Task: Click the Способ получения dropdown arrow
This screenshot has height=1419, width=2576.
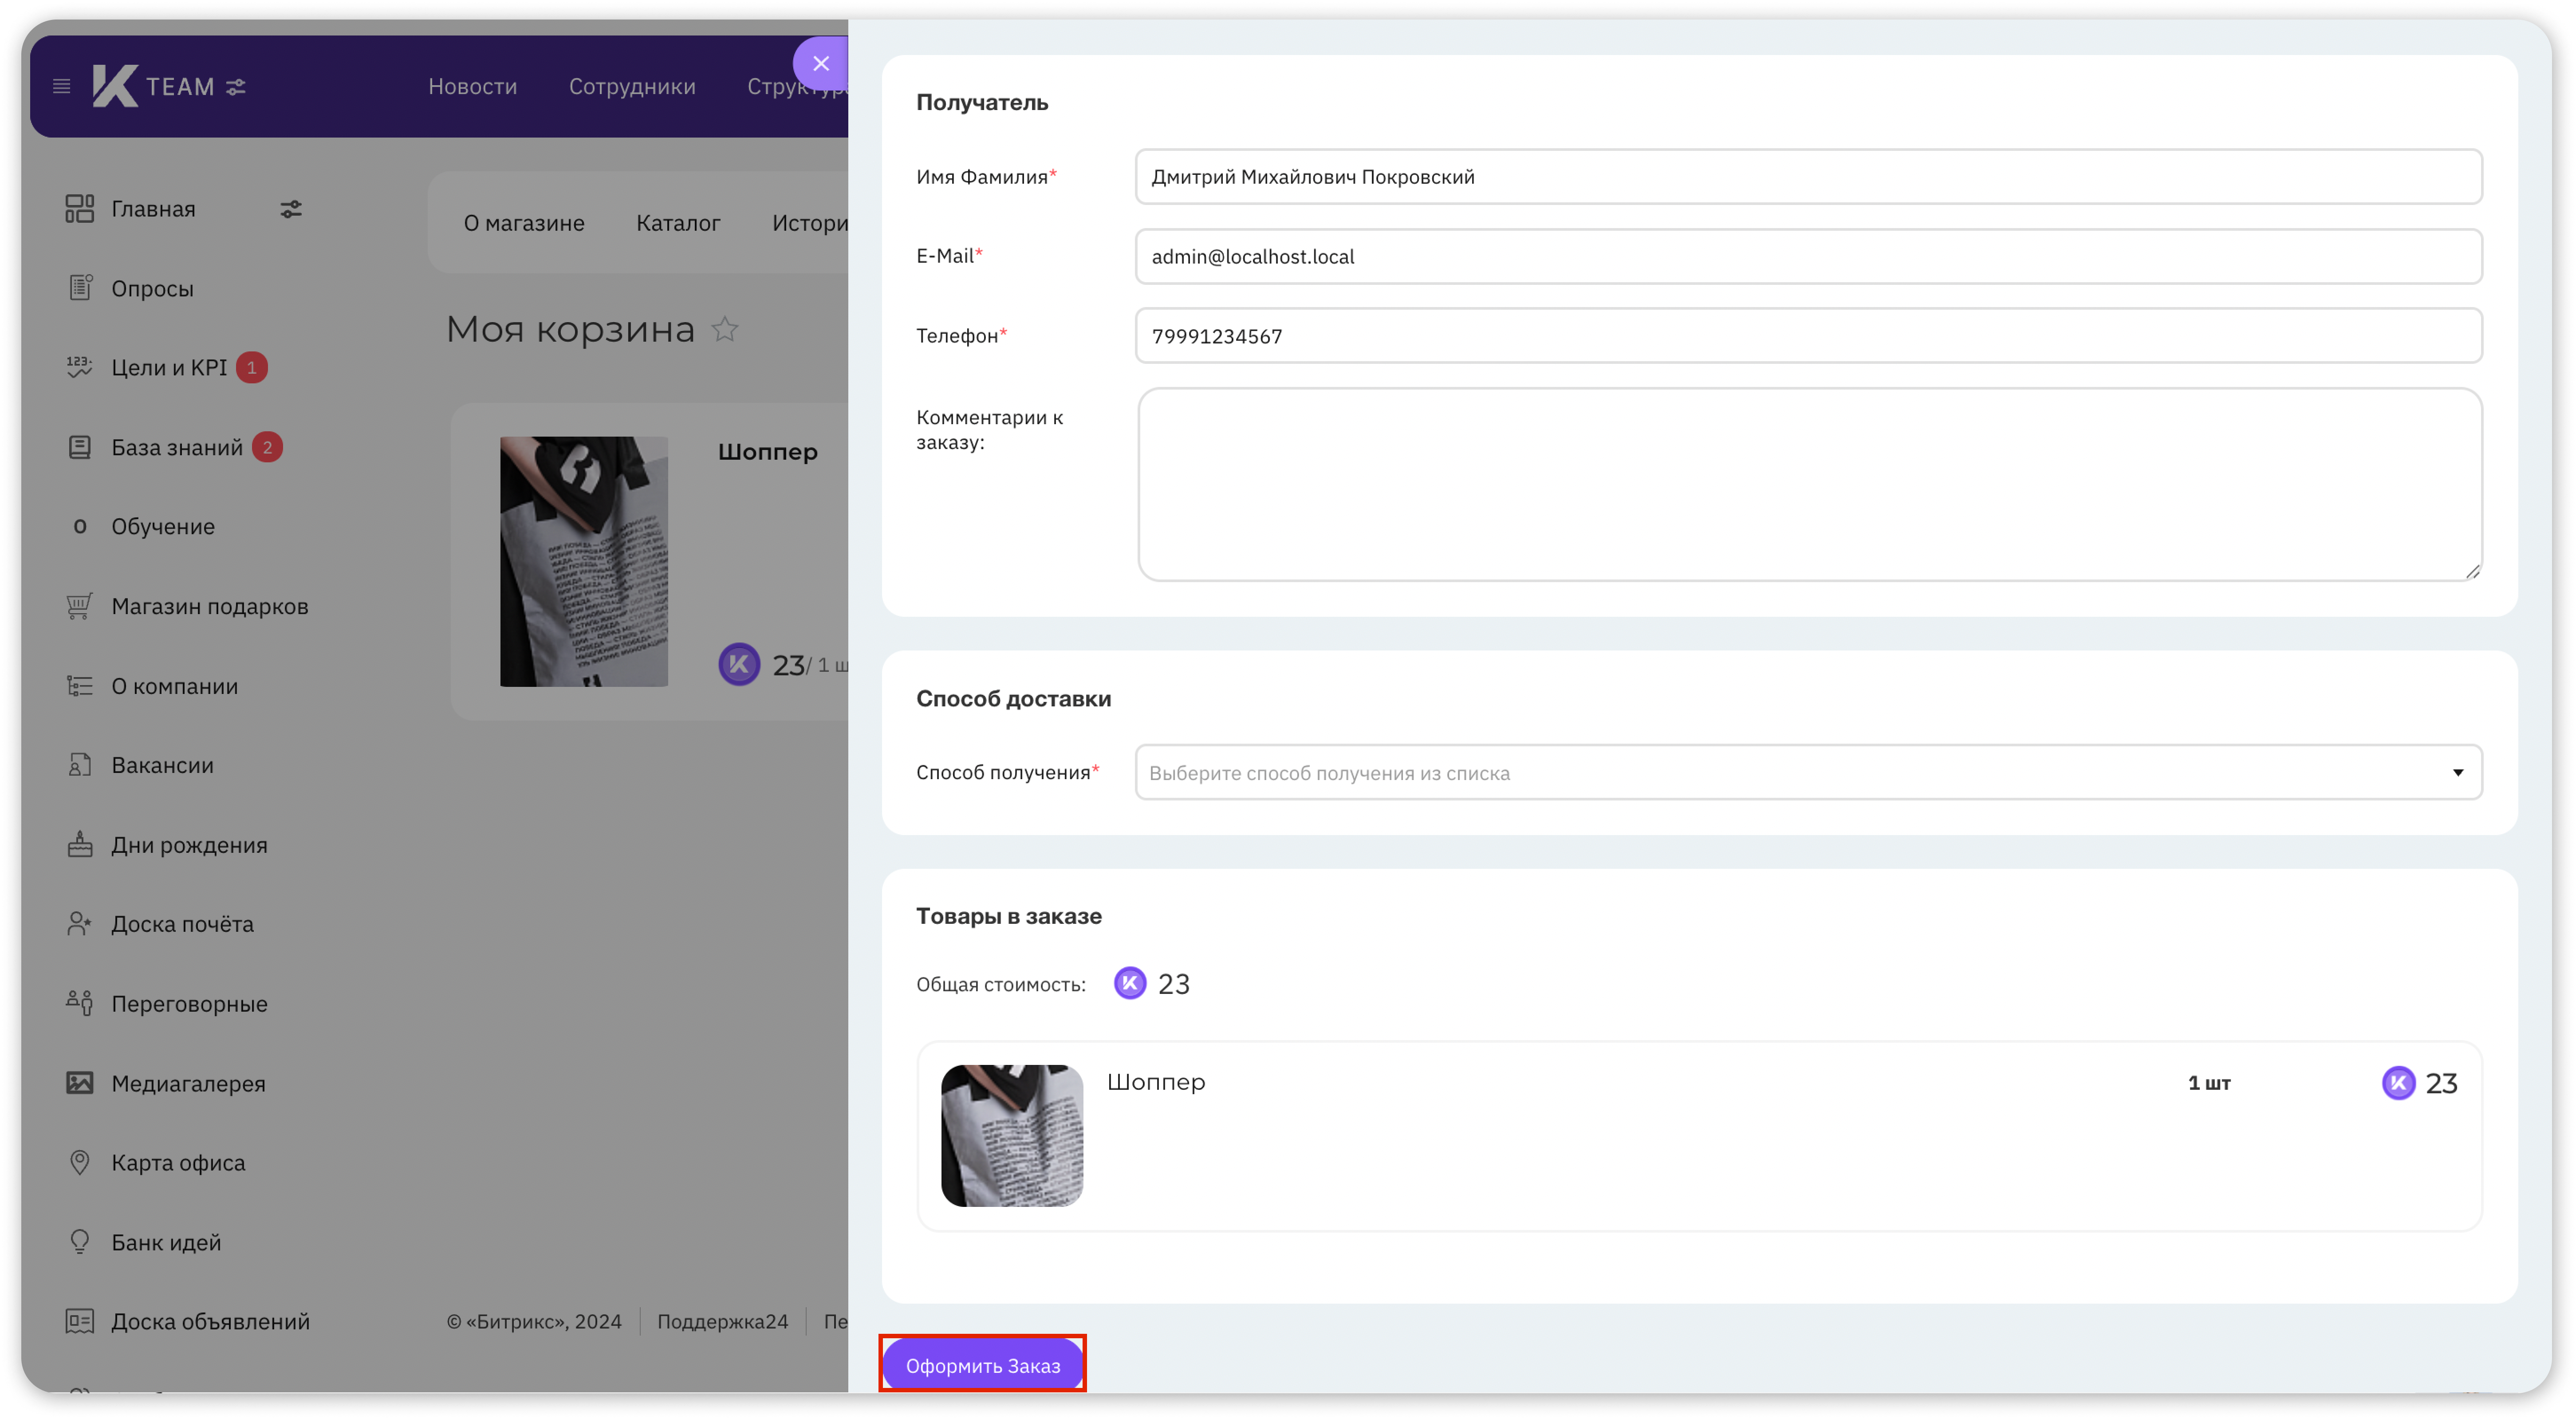Action: (x=2458, y=772)
